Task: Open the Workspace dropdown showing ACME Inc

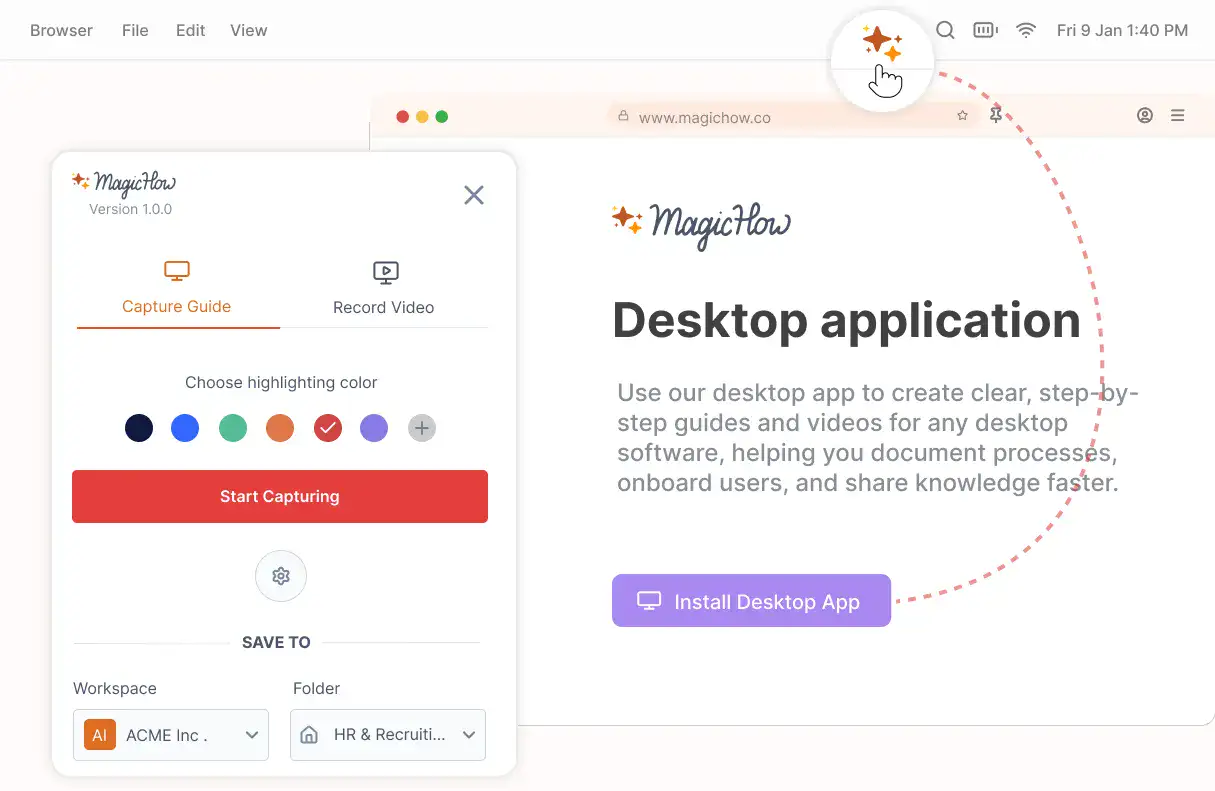Action: [x=170, y=734]
